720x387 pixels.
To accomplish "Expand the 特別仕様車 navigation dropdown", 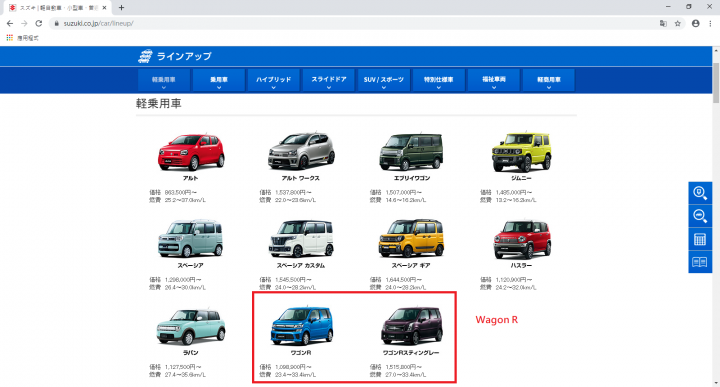I will point(439,80).
